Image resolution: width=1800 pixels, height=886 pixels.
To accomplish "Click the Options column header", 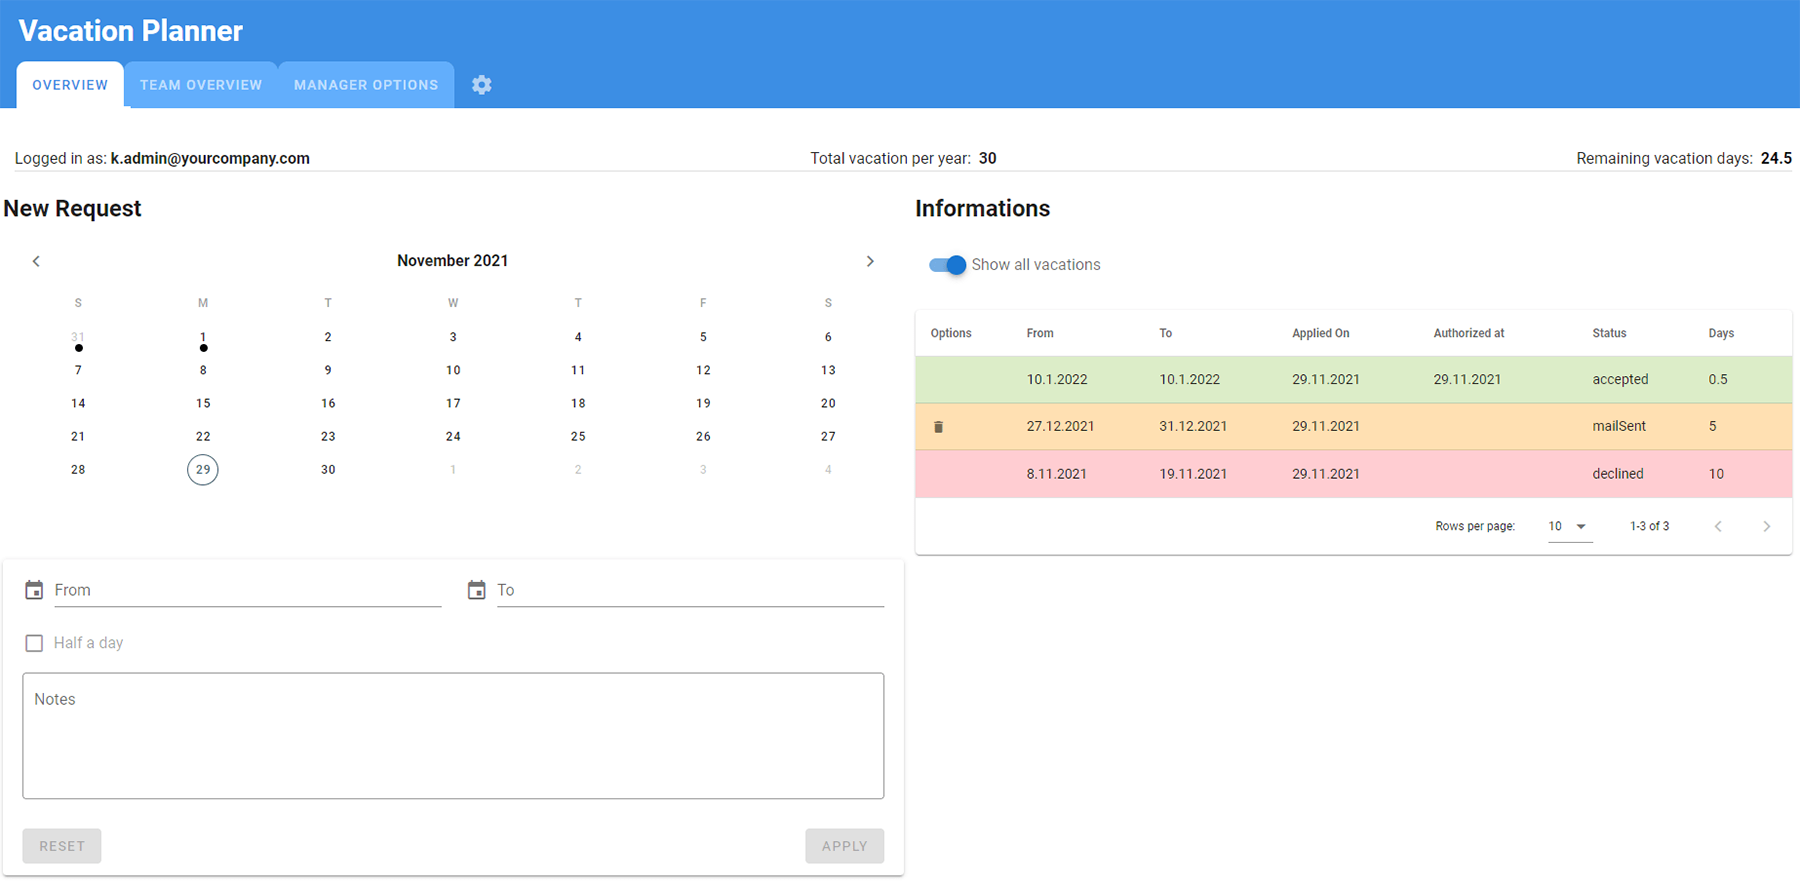I will coord(951,333).
